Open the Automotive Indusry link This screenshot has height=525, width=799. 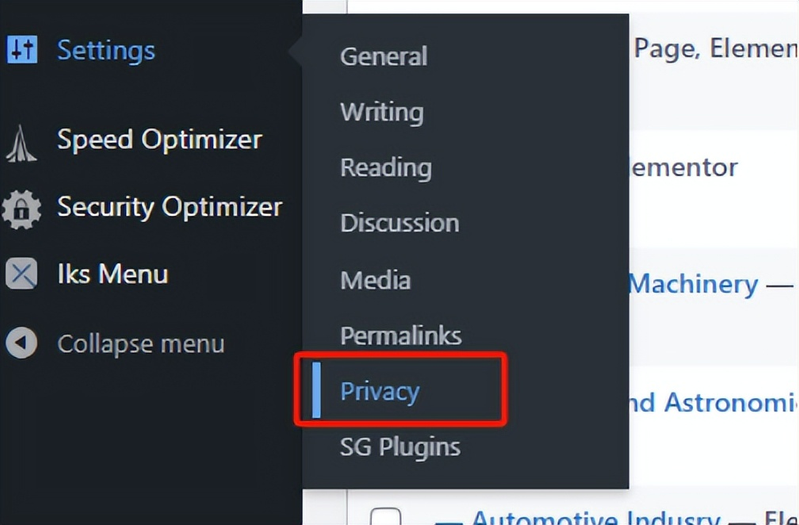tap(595, 517)
